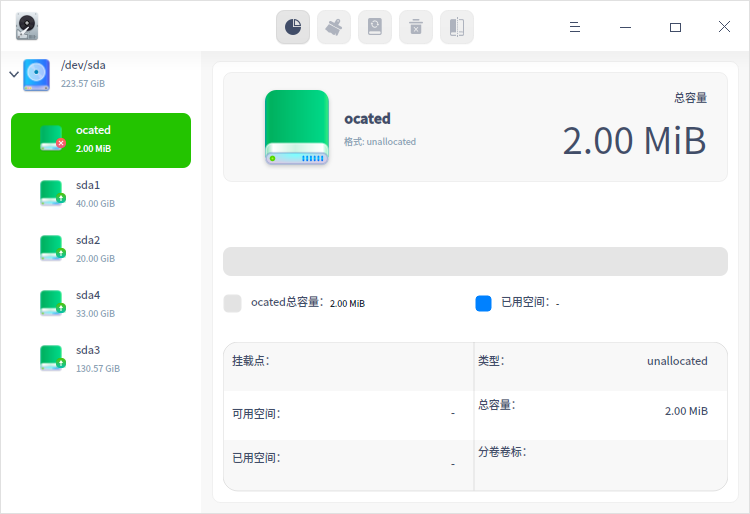Select the sda3 130.57 GiB partition
This screenshot has height=514, width=750.
click(101, 359)
